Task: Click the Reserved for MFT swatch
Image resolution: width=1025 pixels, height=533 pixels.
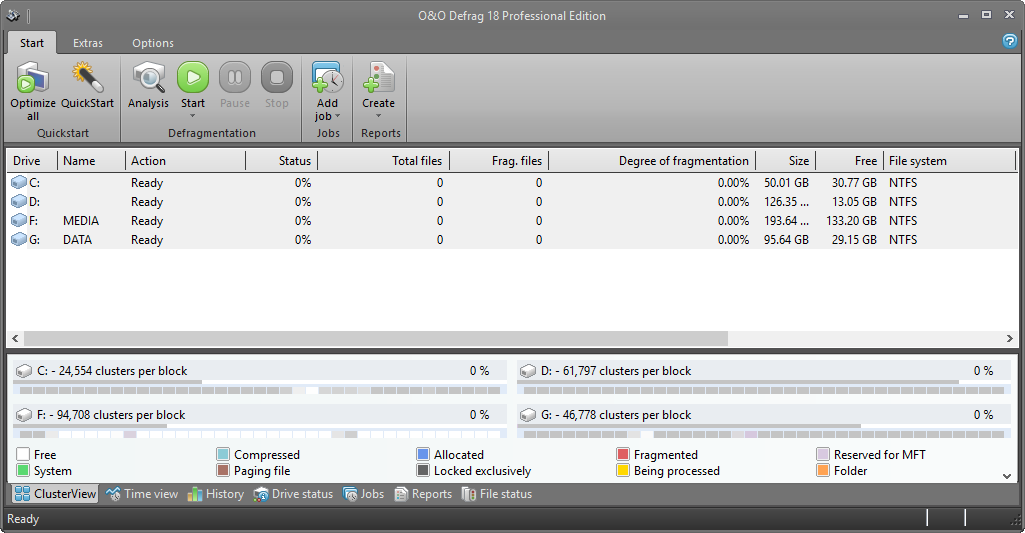Action: [823, 454]
